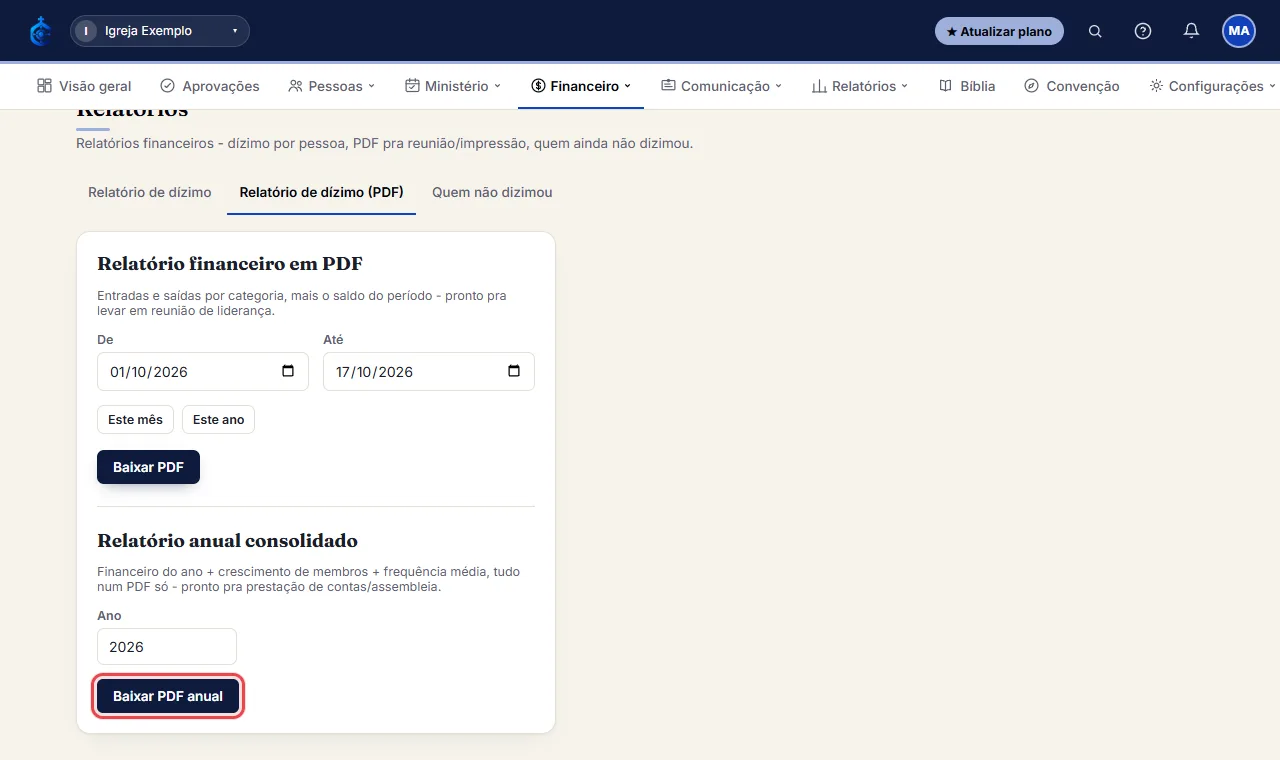Switch to Relatório de dízimo tab

pyautogui.click(x=150, y=192)
